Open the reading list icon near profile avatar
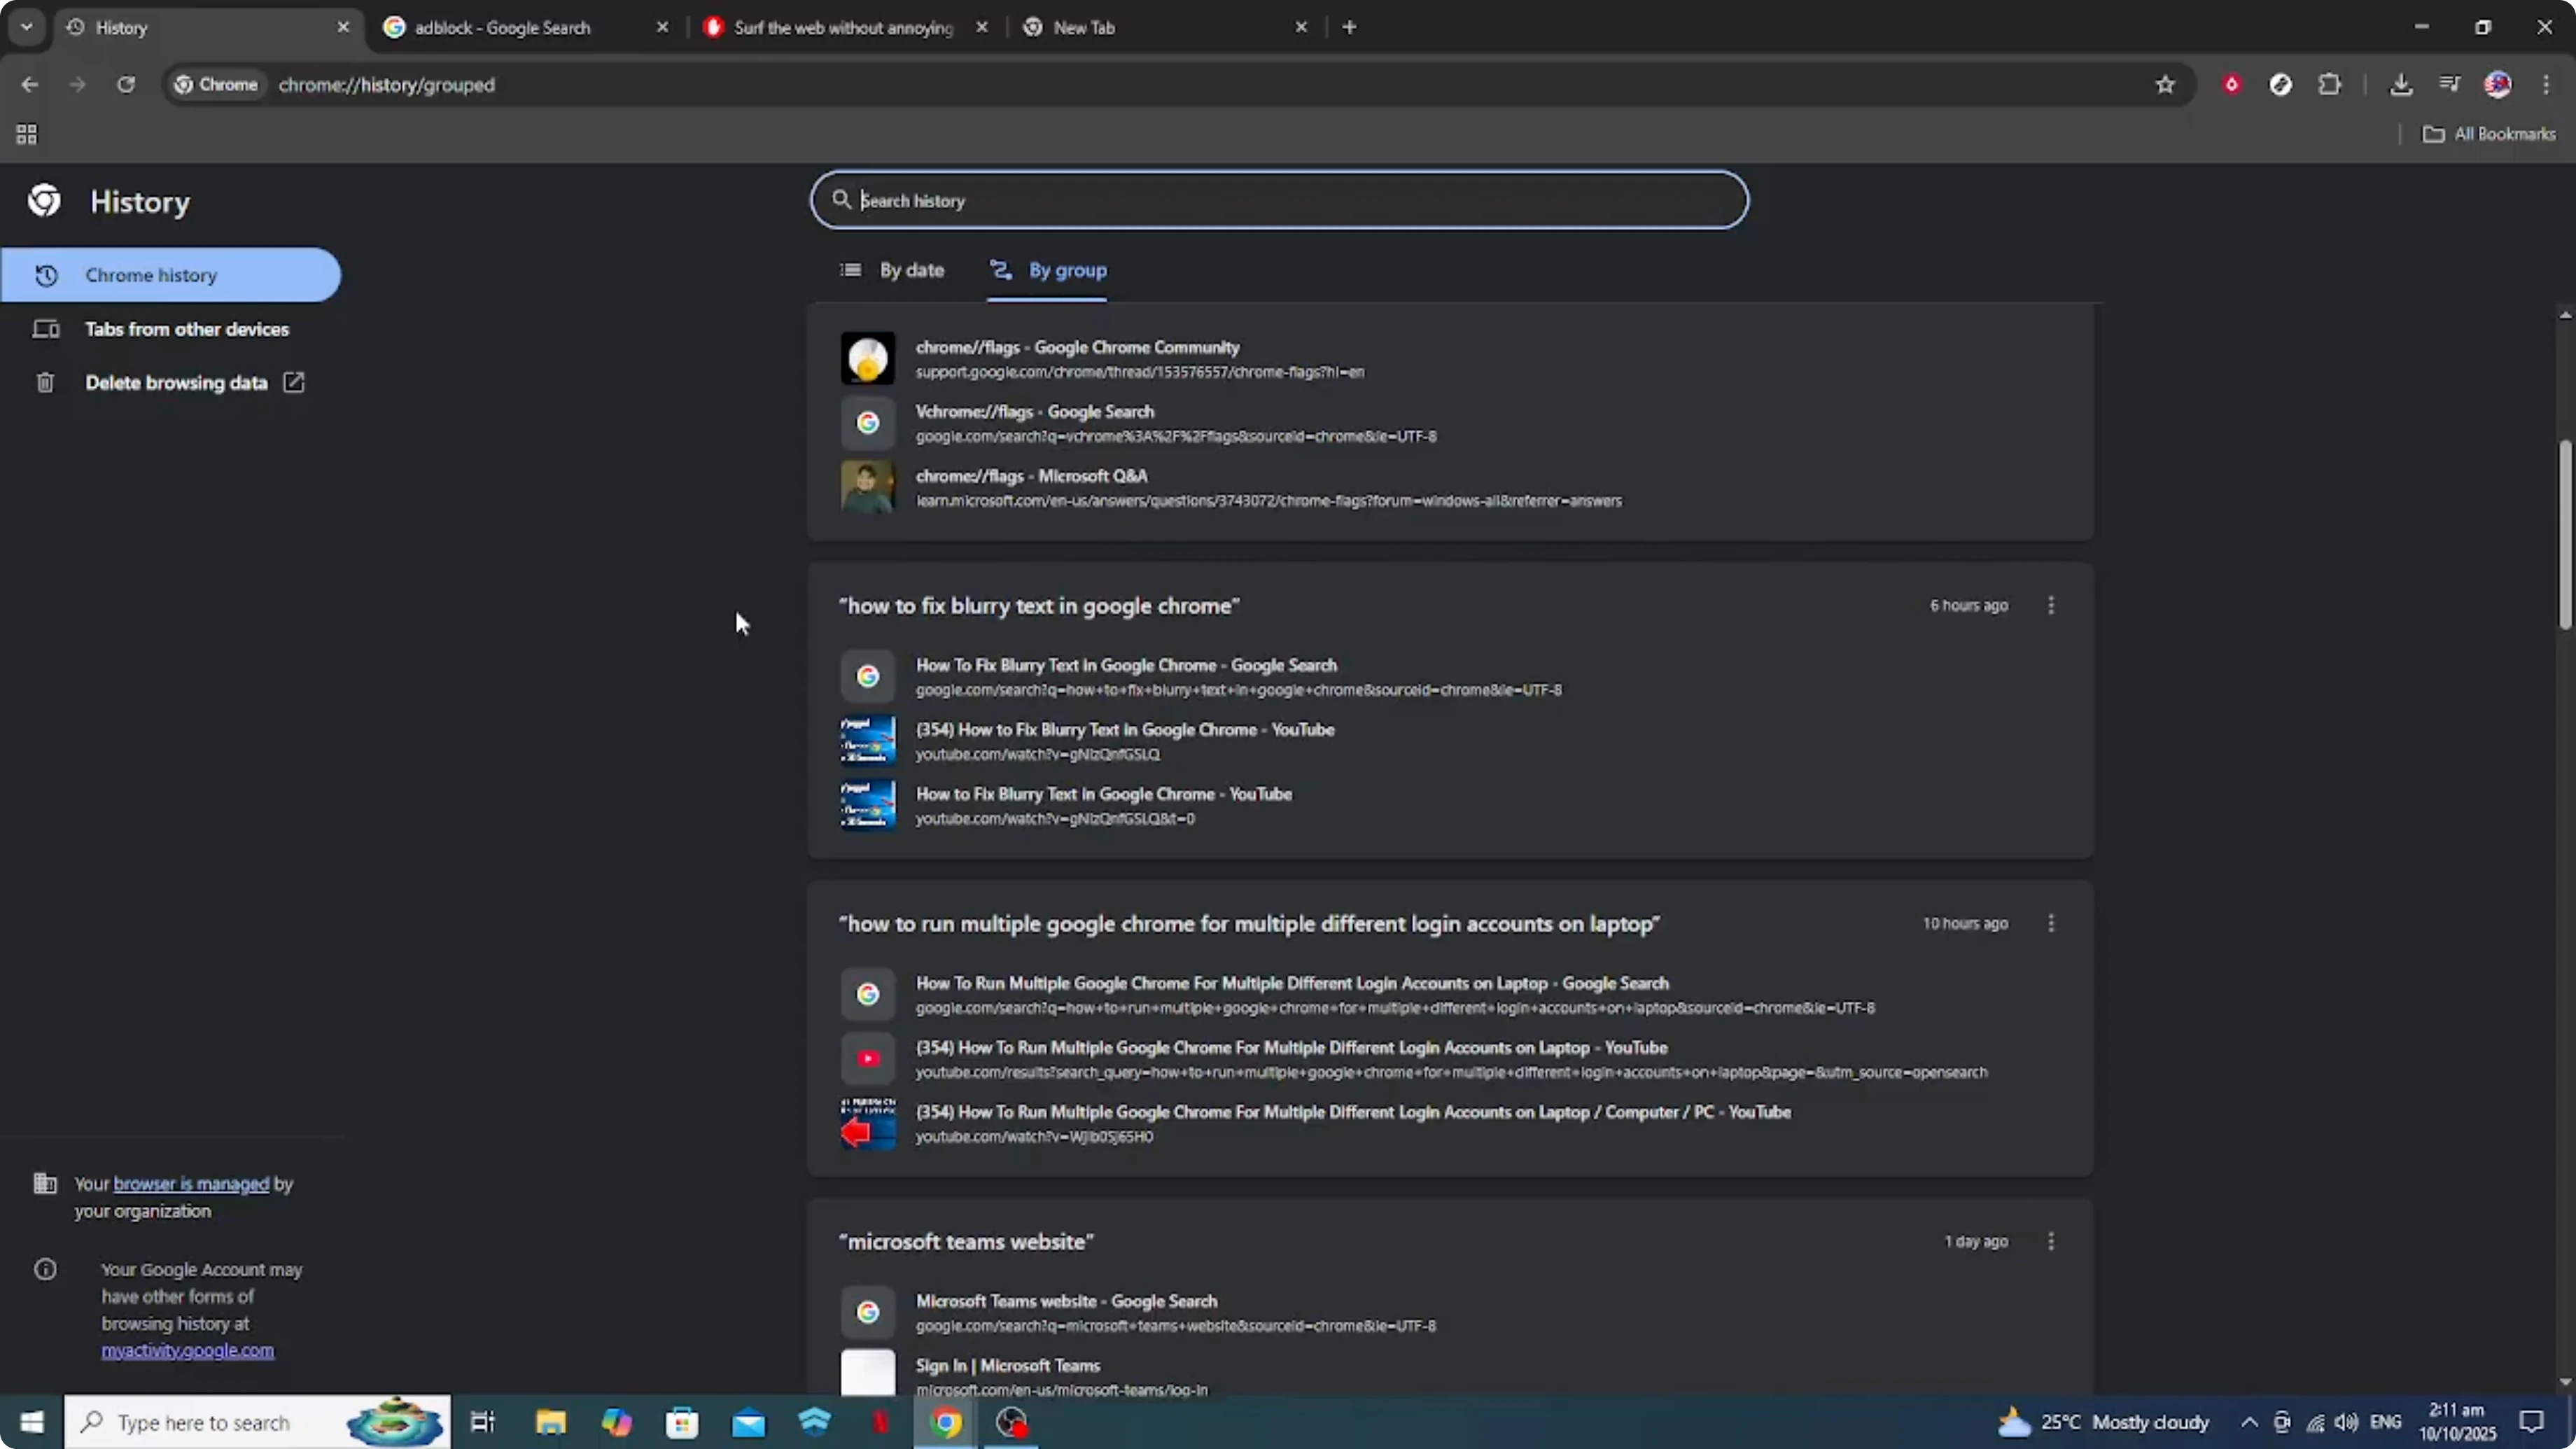2576x1449 pixels. 2449,84
